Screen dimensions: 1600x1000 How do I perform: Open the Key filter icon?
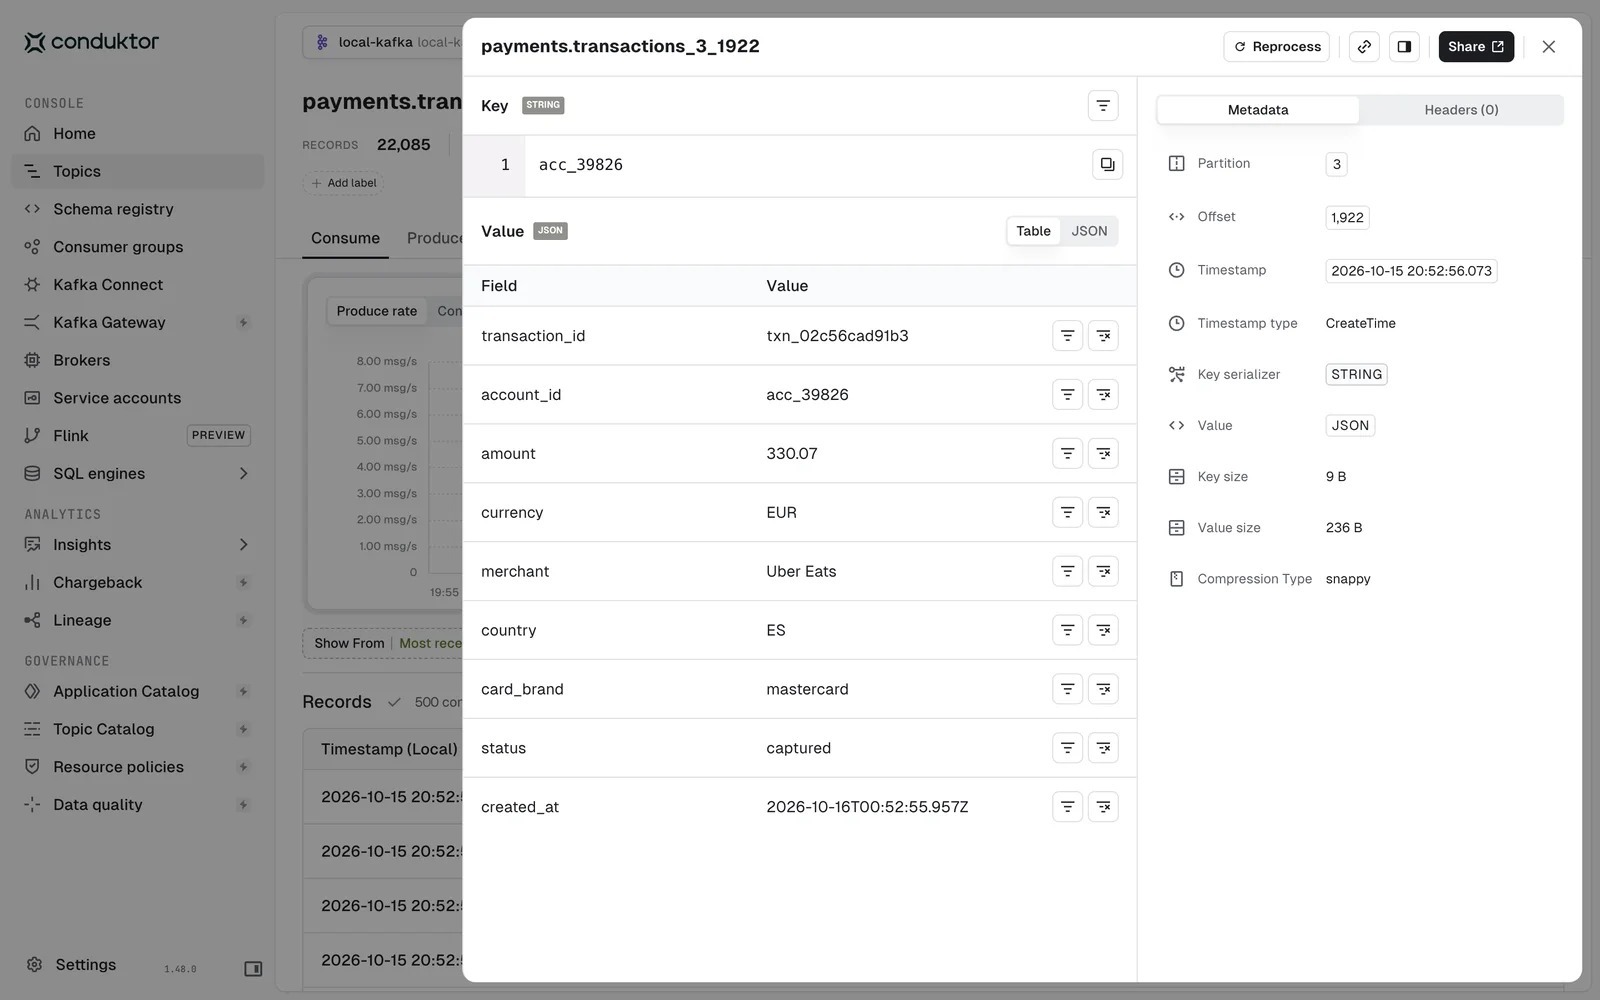[1103, 106]
